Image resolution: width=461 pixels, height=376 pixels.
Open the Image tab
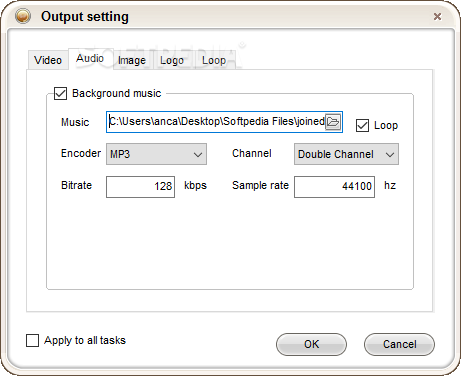click(x=132, y=60)
